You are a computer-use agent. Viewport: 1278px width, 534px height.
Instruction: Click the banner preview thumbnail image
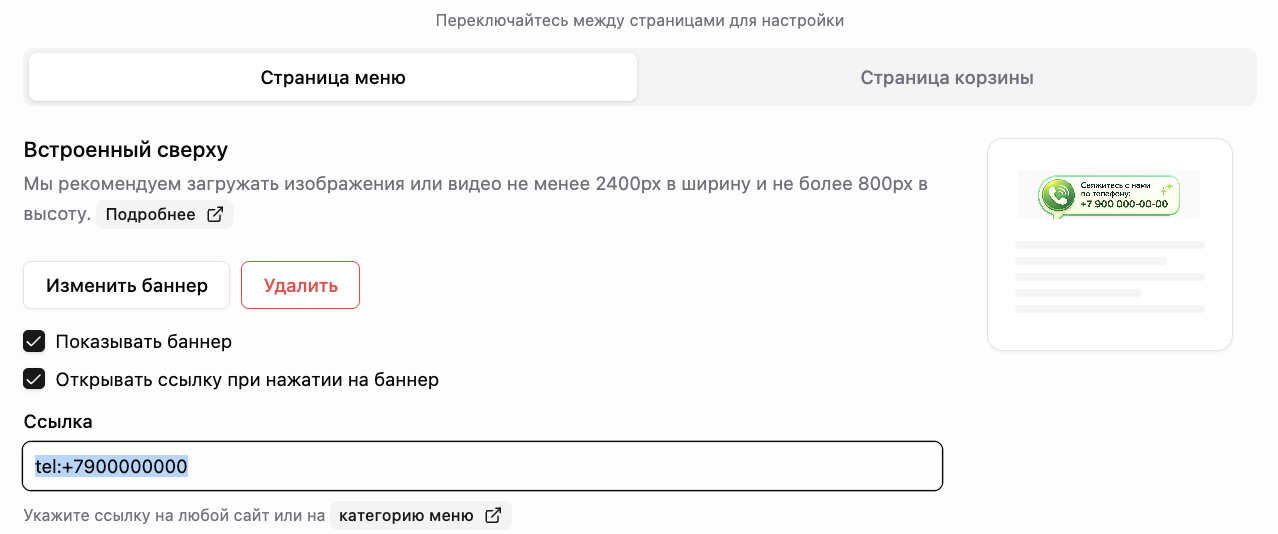pyautogui.click(x=1109, y=195)
